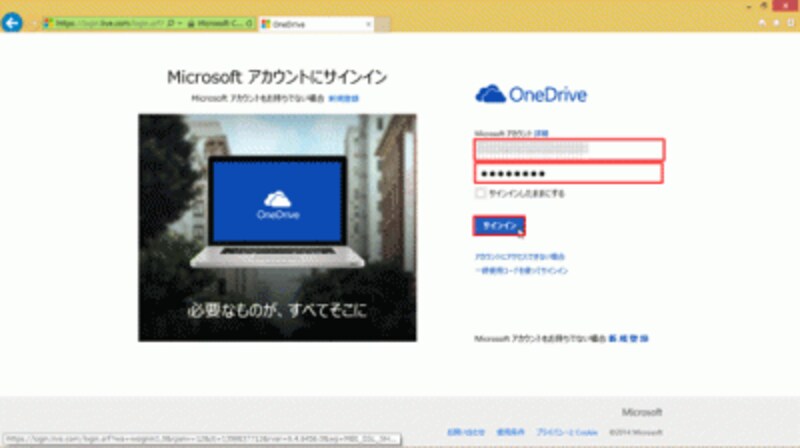Open the 詳細 link beside Microsoft アカウント
Image resolution: width=800 pixels, height=448 pixels.
click(541, 133)
